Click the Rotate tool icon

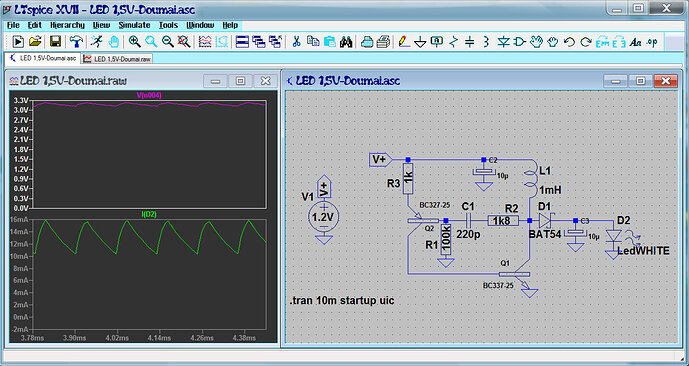coord(602,42)
